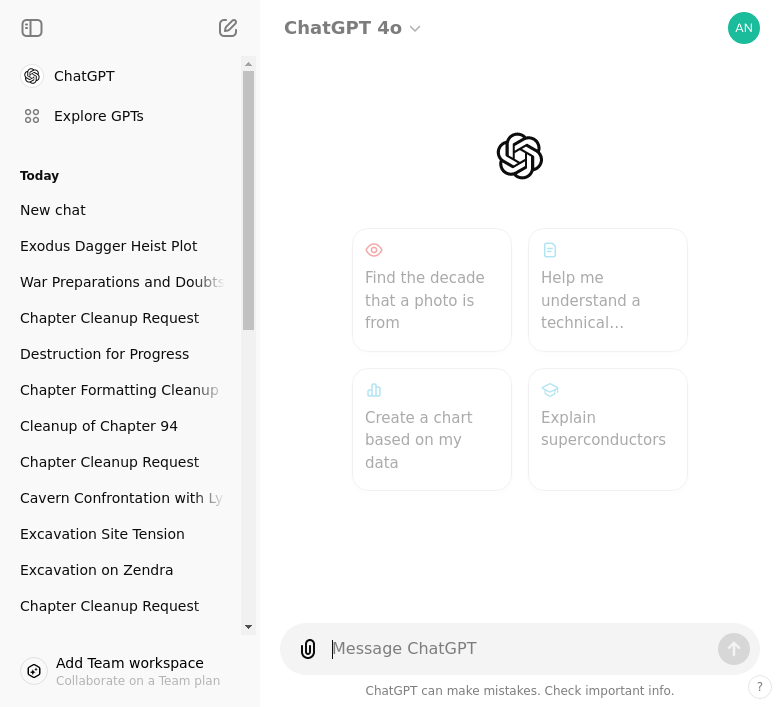Select Create a chart based on data
The width and height of the screenshot is (780, 707).
(432, 429)
